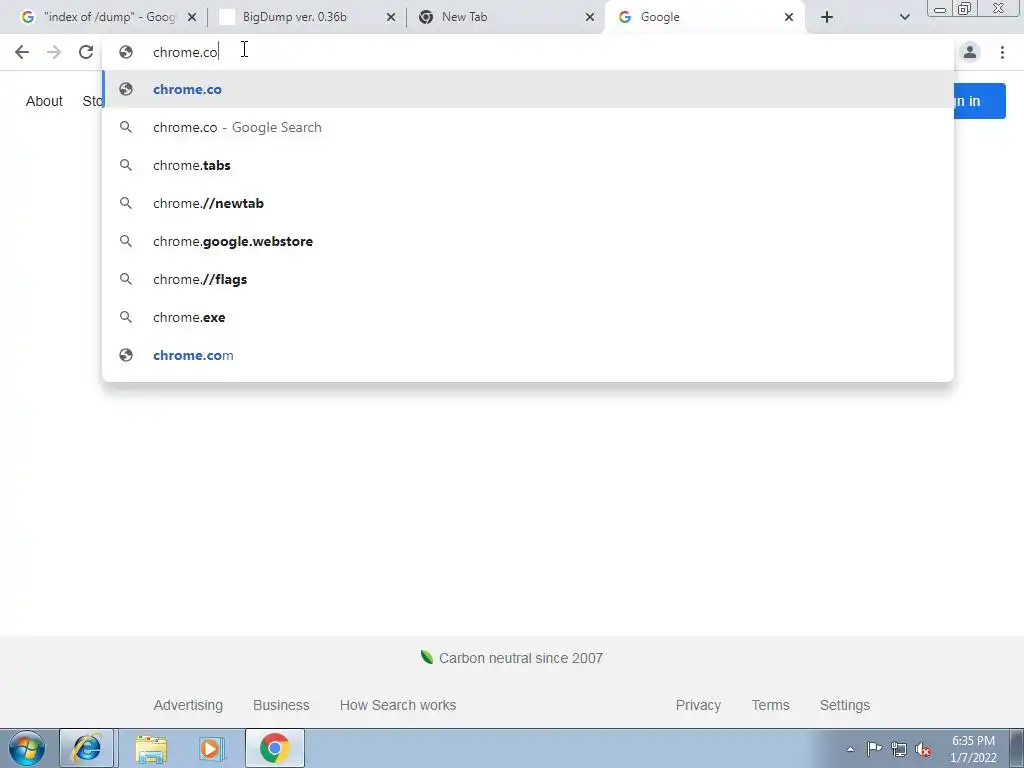Expand the tab search dropdown arrow
Screen dimensions: 1024x768
tap(904, 17)
